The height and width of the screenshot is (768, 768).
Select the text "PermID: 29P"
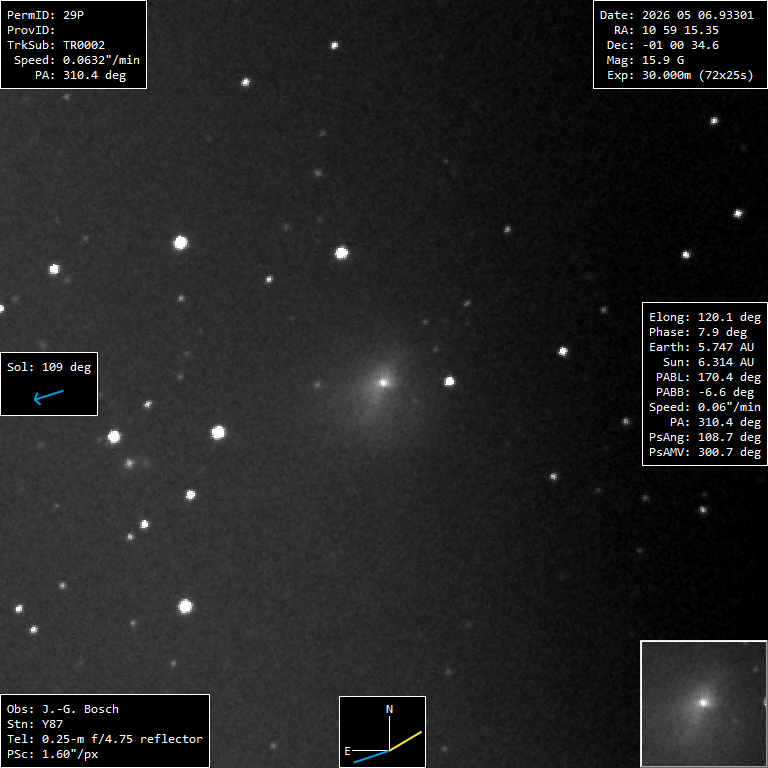[x=46, y=15]
